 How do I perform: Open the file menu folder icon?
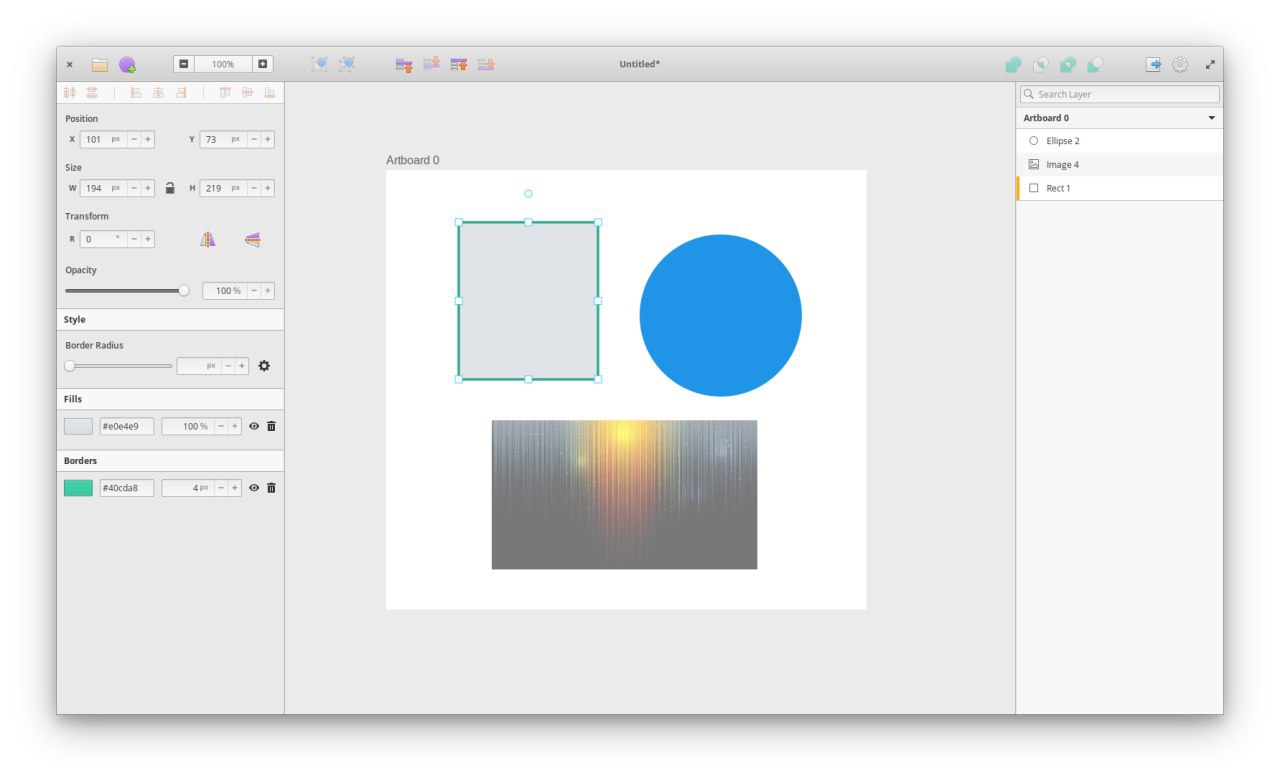(100, 65)
